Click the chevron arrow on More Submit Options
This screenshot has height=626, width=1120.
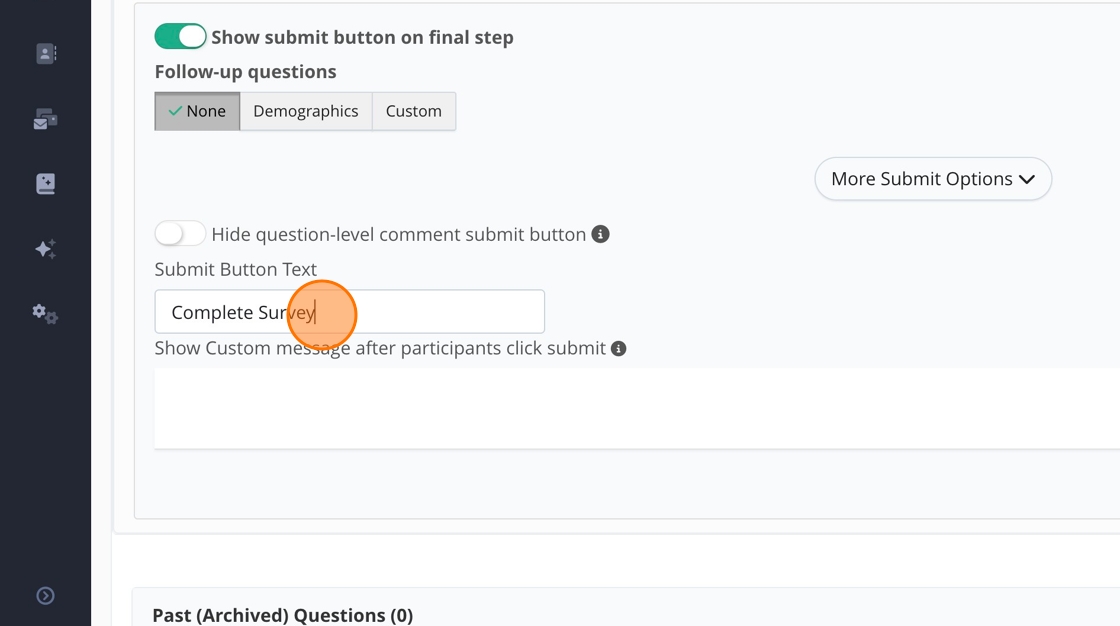tap(1027, 180)
